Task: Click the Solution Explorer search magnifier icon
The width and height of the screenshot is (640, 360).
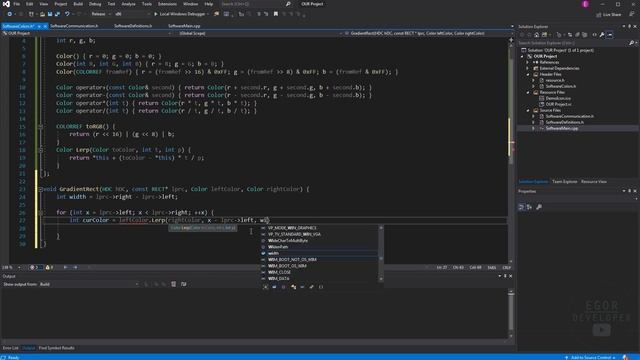Action: 631,43
